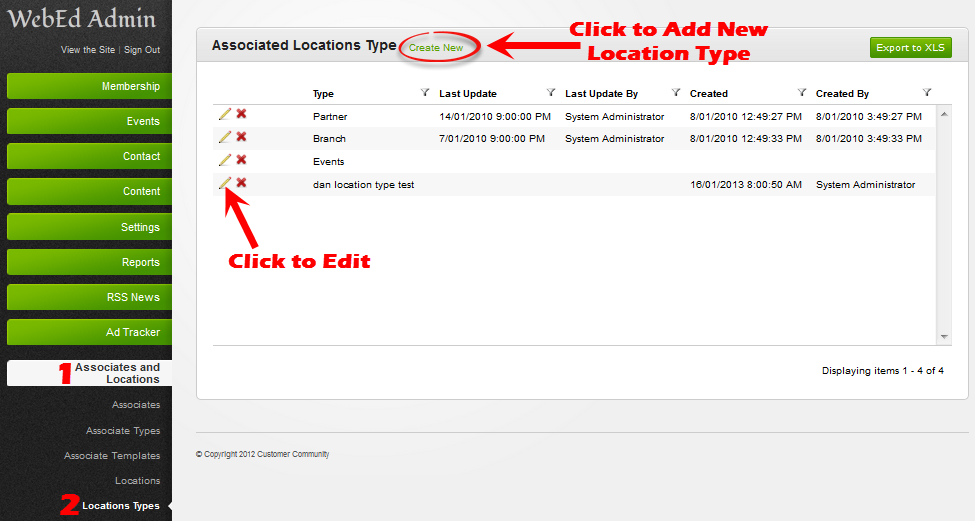Open filter for the Created column

[x=802, y=93]
